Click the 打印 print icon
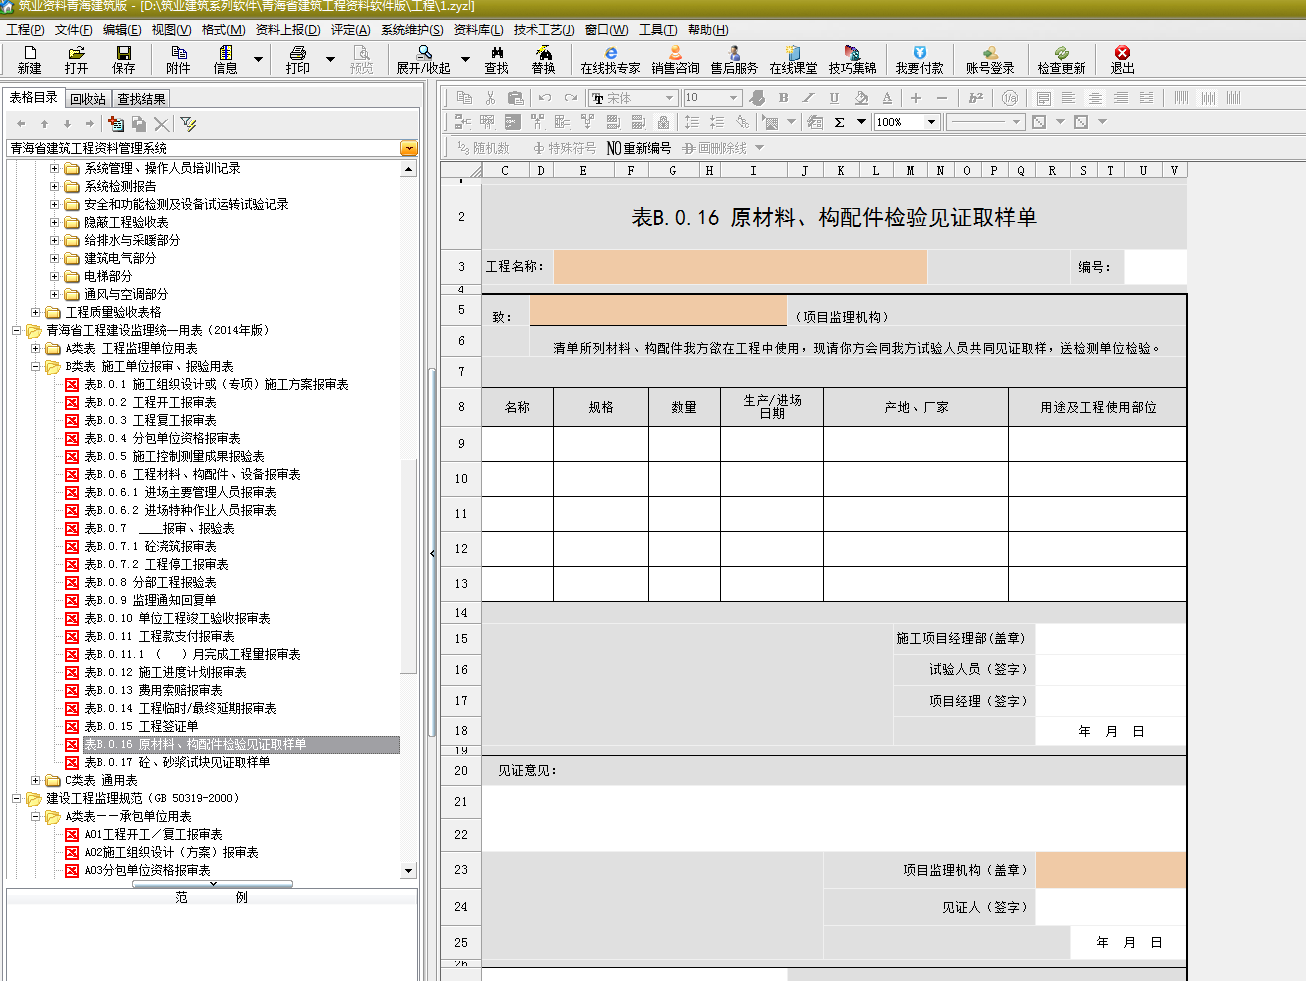The height and width of the screenshot is (981, 1306). 297,60
